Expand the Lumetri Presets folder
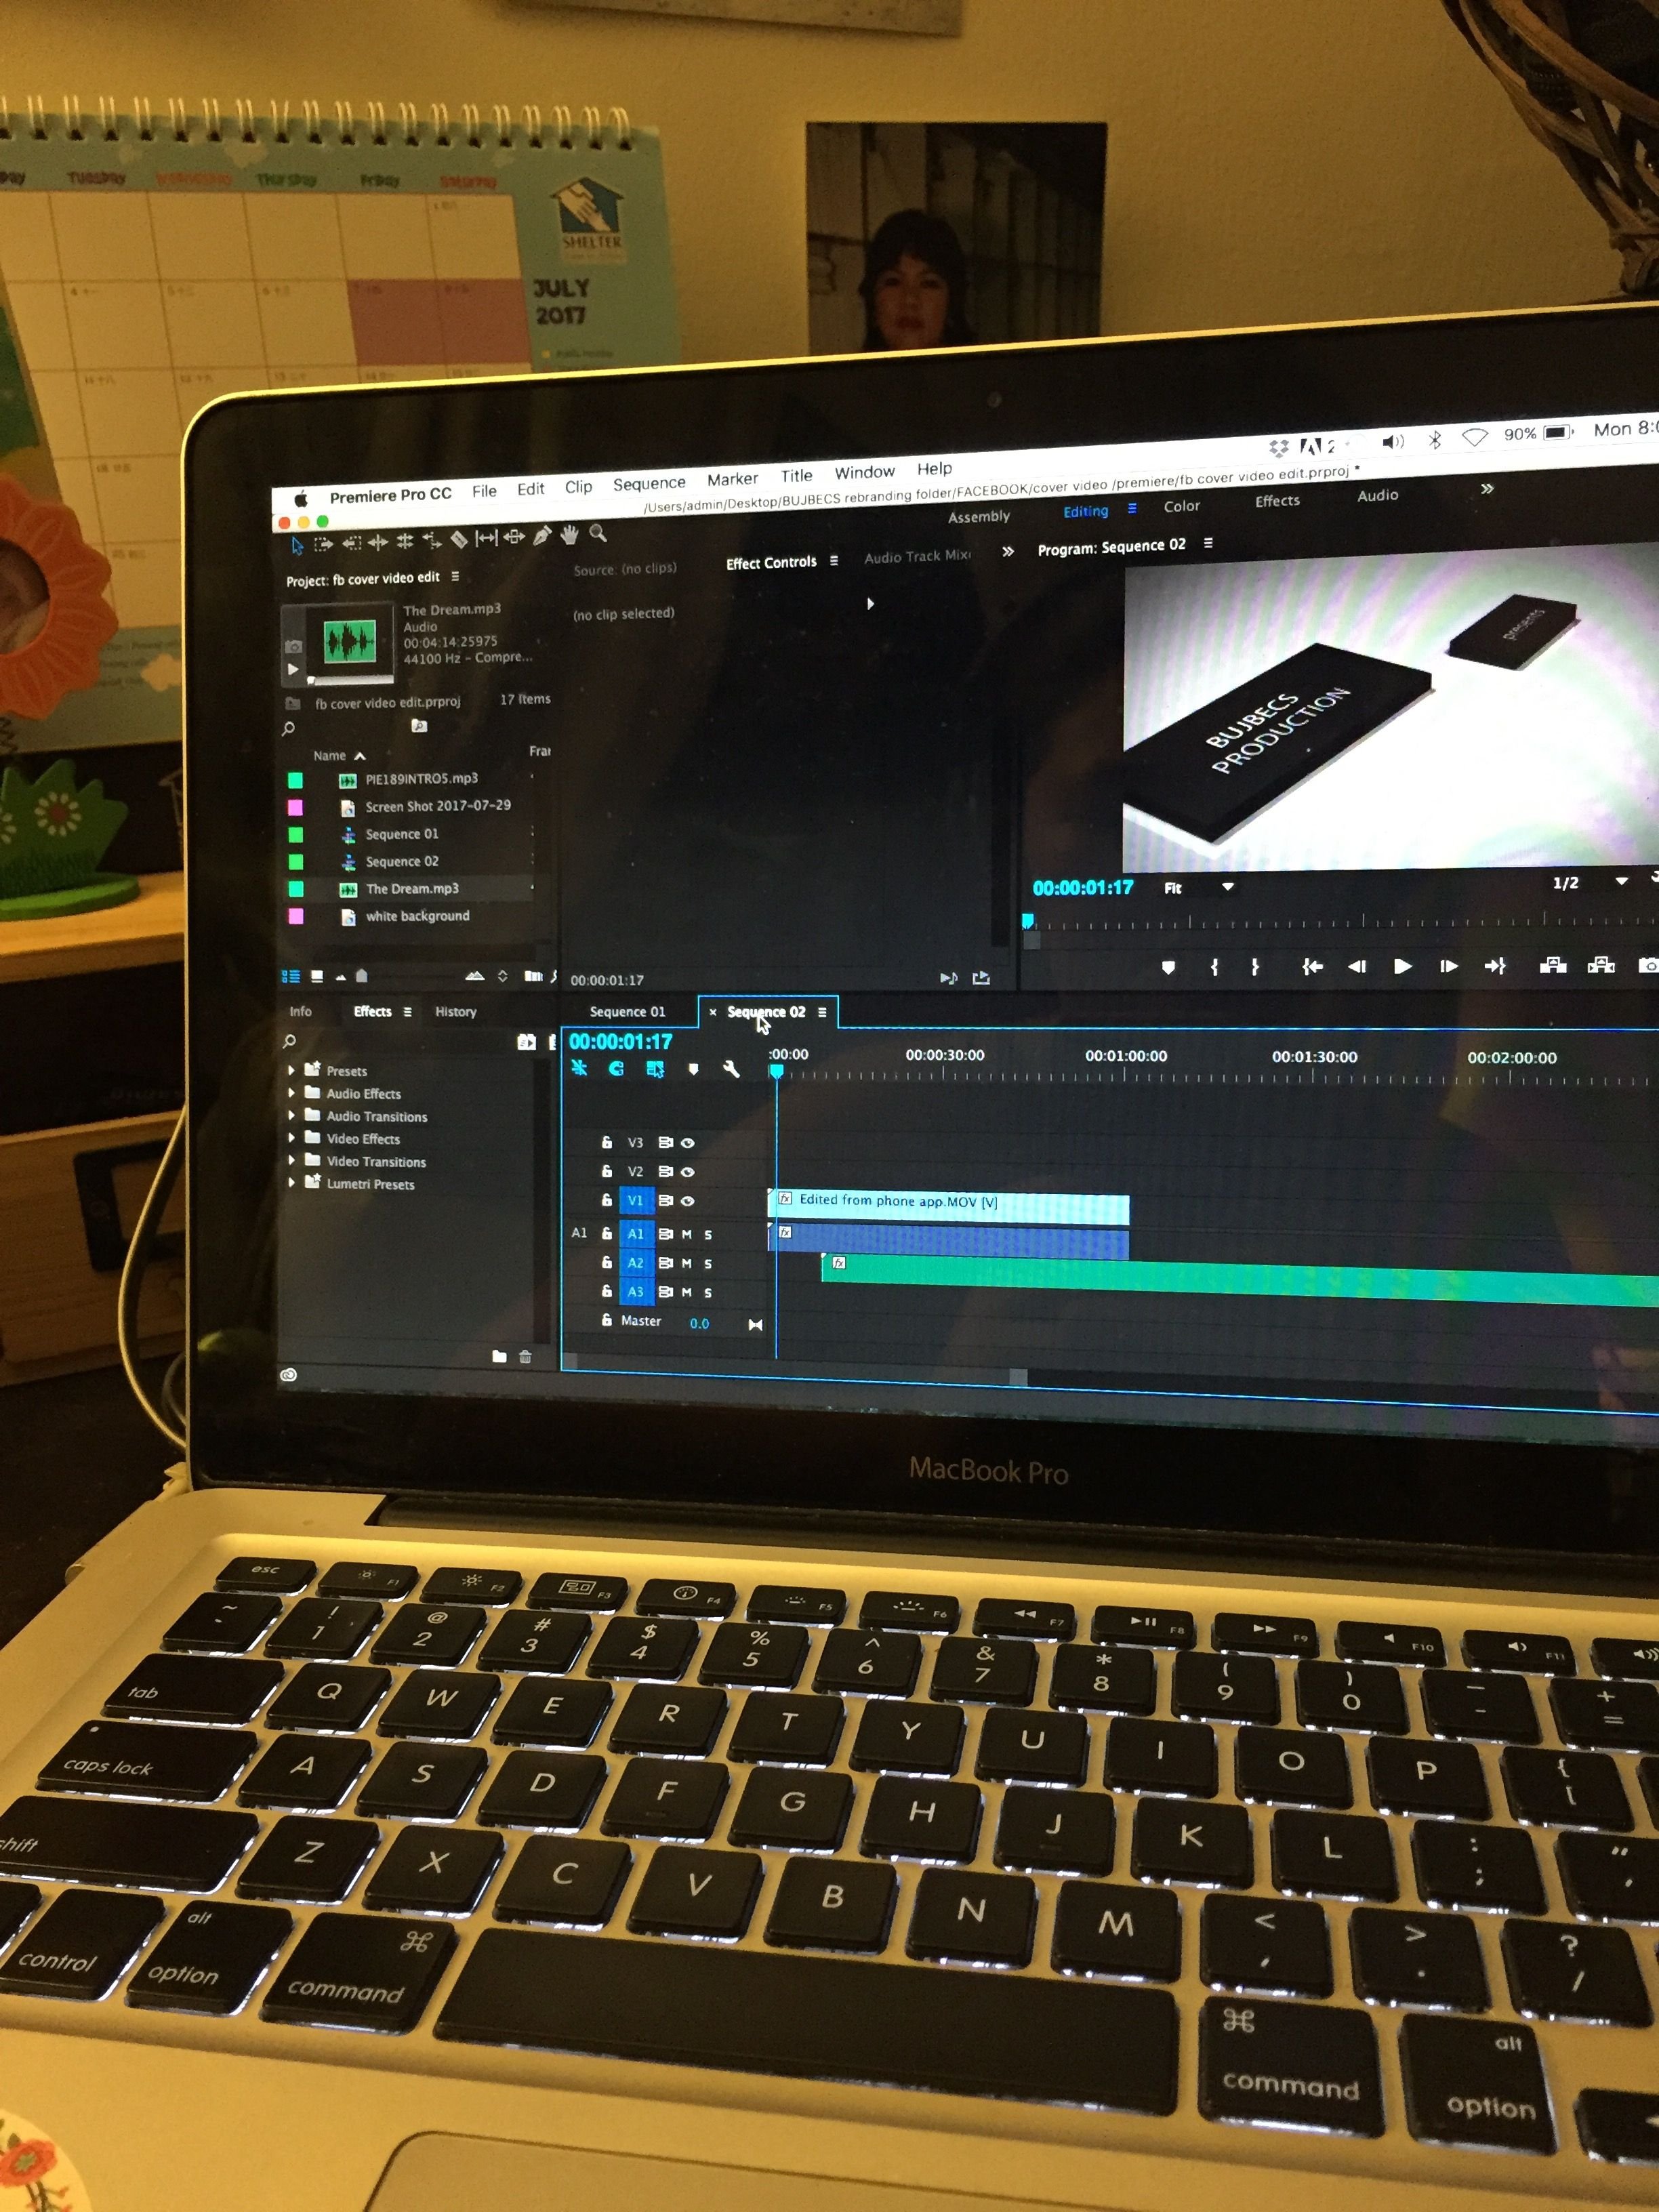 pos(291,1183)
